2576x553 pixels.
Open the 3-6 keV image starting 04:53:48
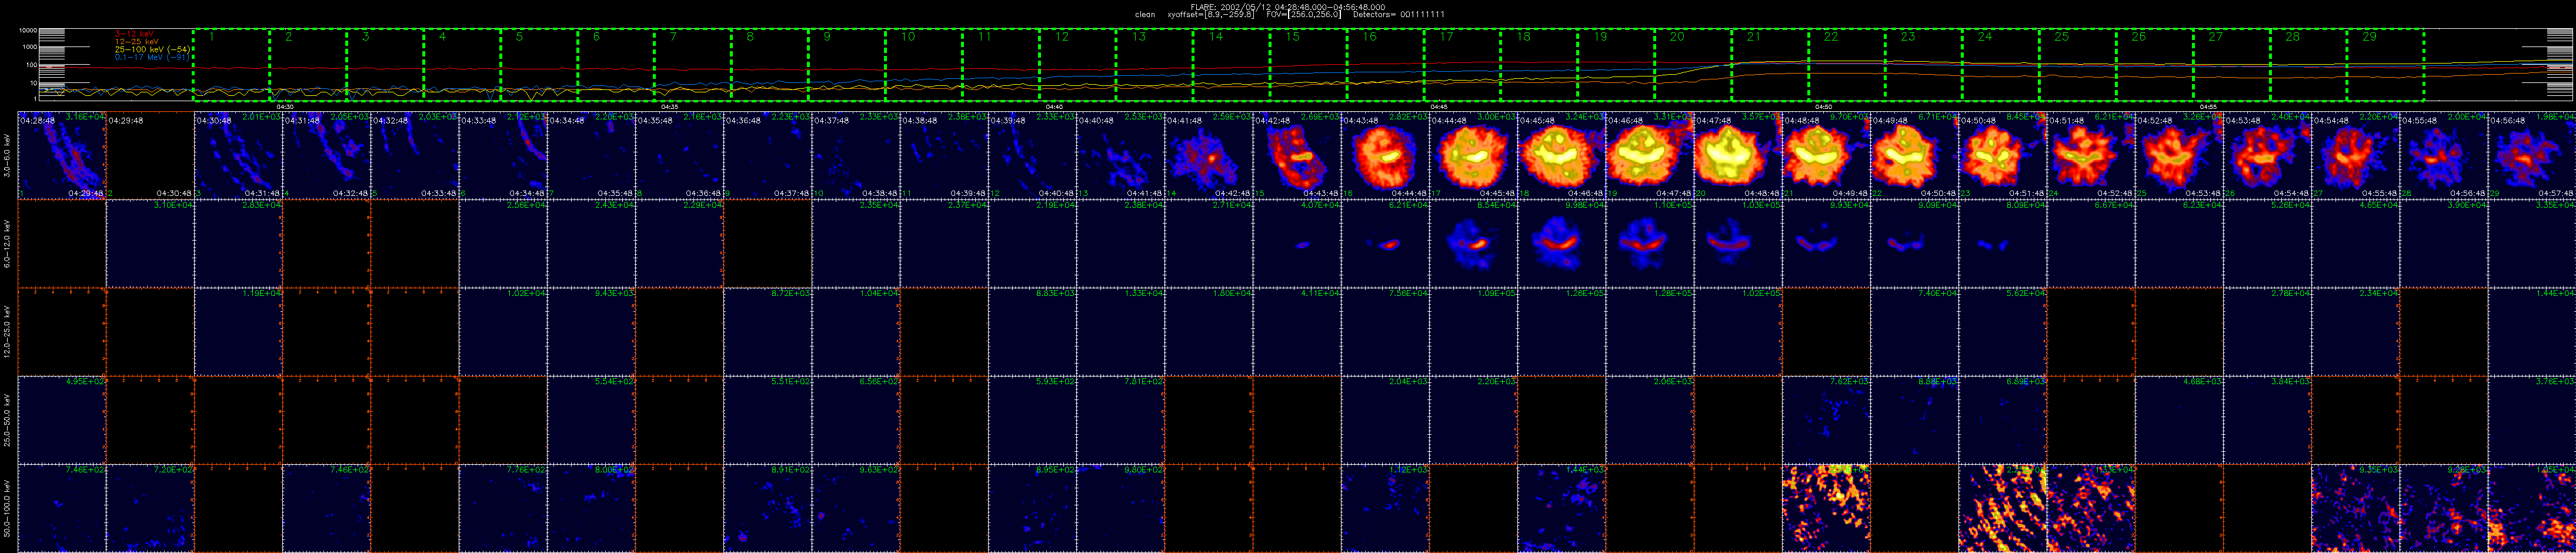click(2266, 155)
